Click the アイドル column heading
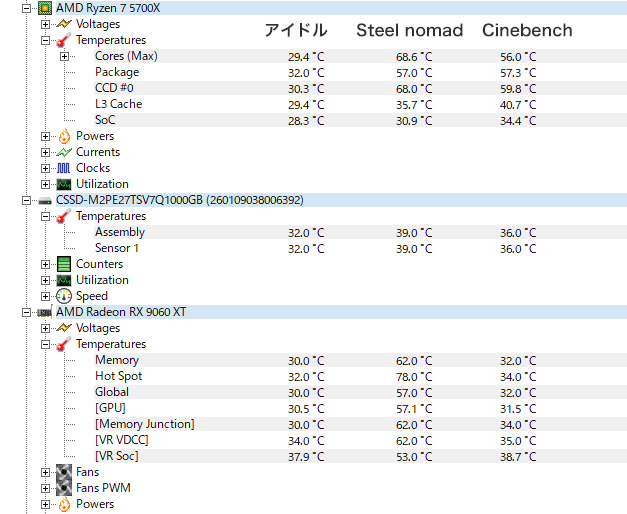 click(296, 30)
